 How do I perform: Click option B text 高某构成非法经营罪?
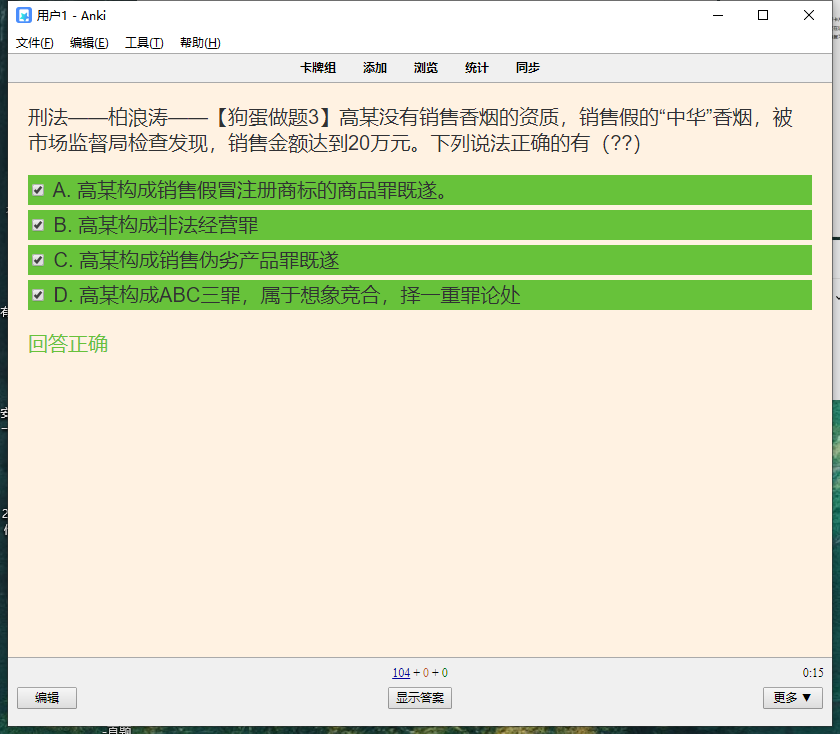tap(168, 225)
